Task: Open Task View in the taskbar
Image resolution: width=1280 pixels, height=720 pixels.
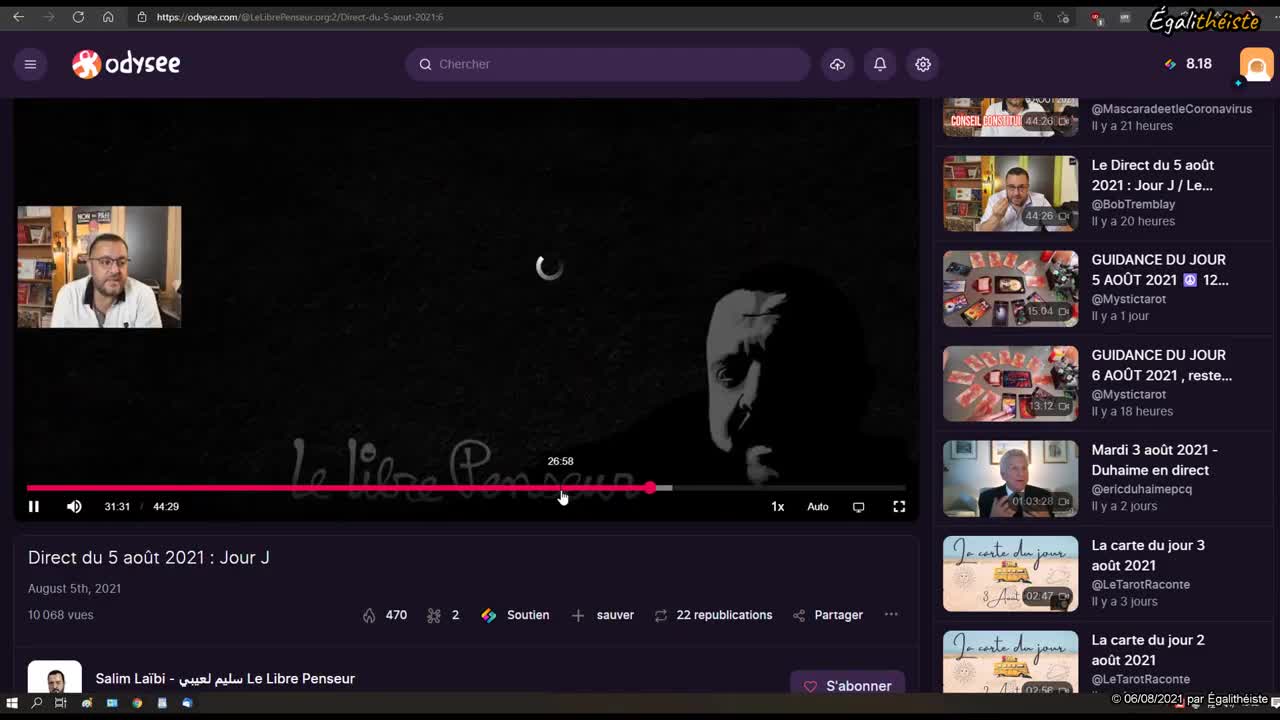Action: click(61, 703)
